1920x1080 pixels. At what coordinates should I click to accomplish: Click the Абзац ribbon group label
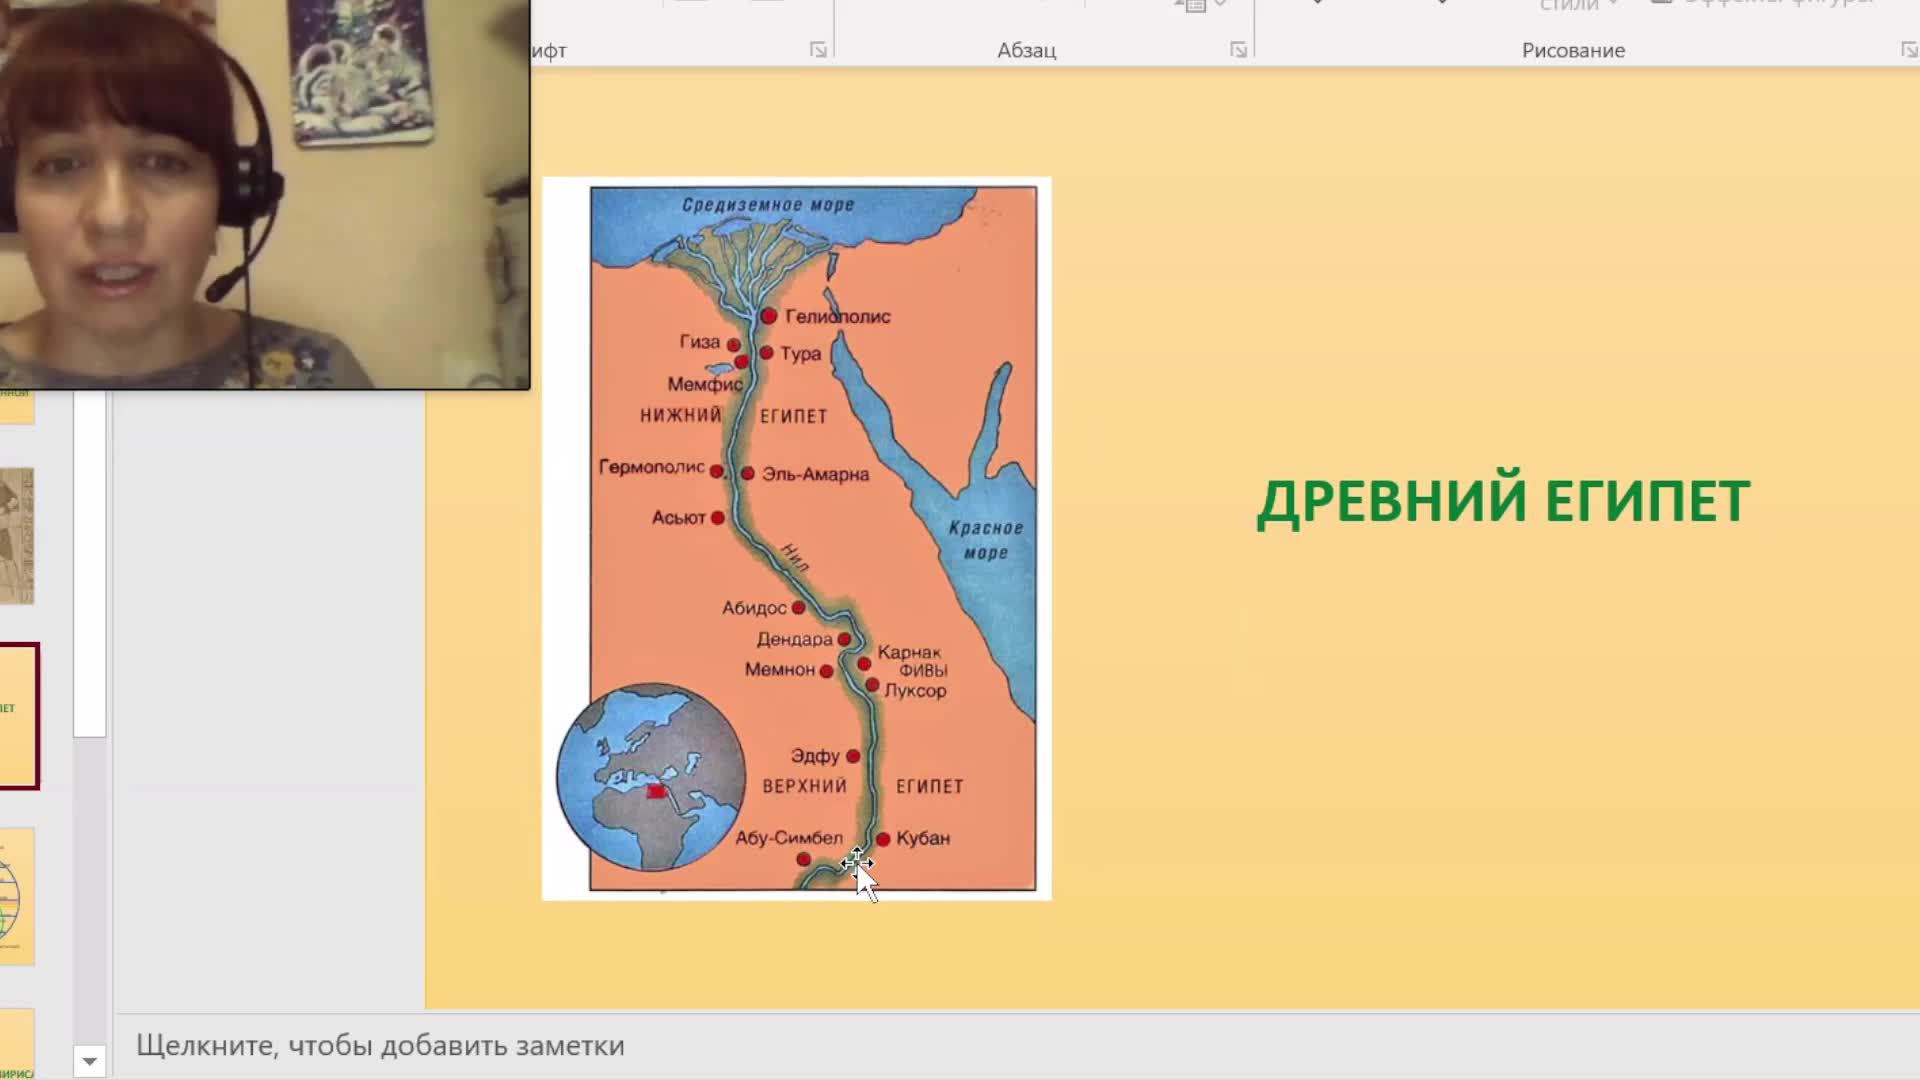pos(1026,50)
